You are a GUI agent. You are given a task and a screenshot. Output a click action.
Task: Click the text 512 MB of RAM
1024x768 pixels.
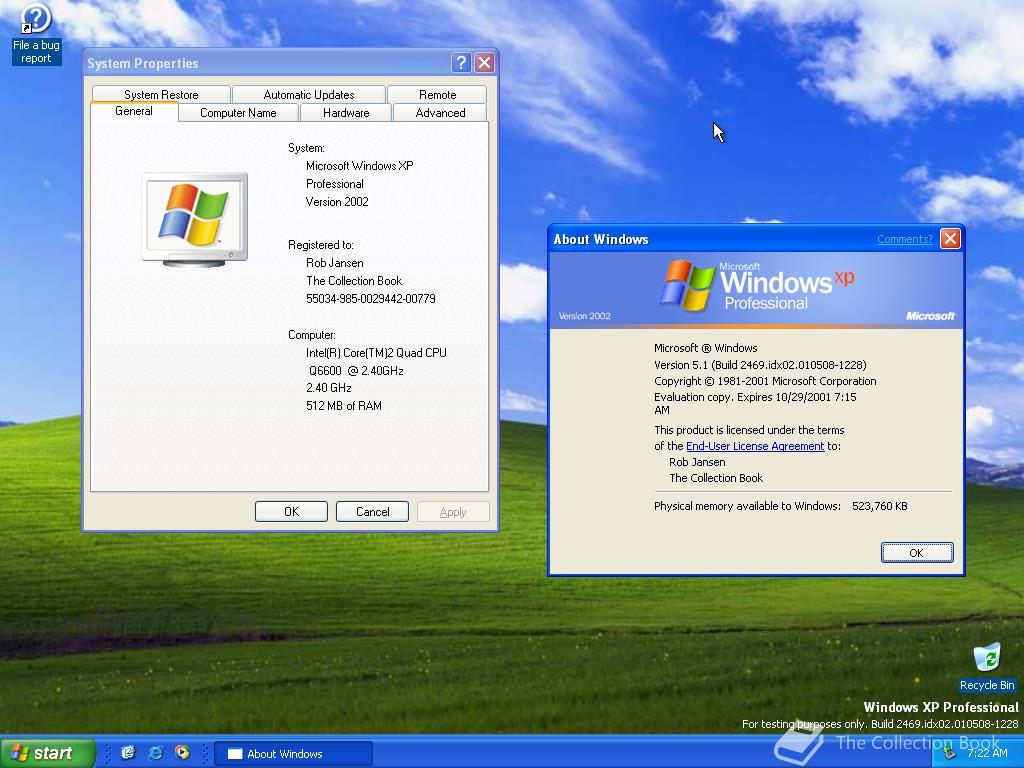pos(344,406)
